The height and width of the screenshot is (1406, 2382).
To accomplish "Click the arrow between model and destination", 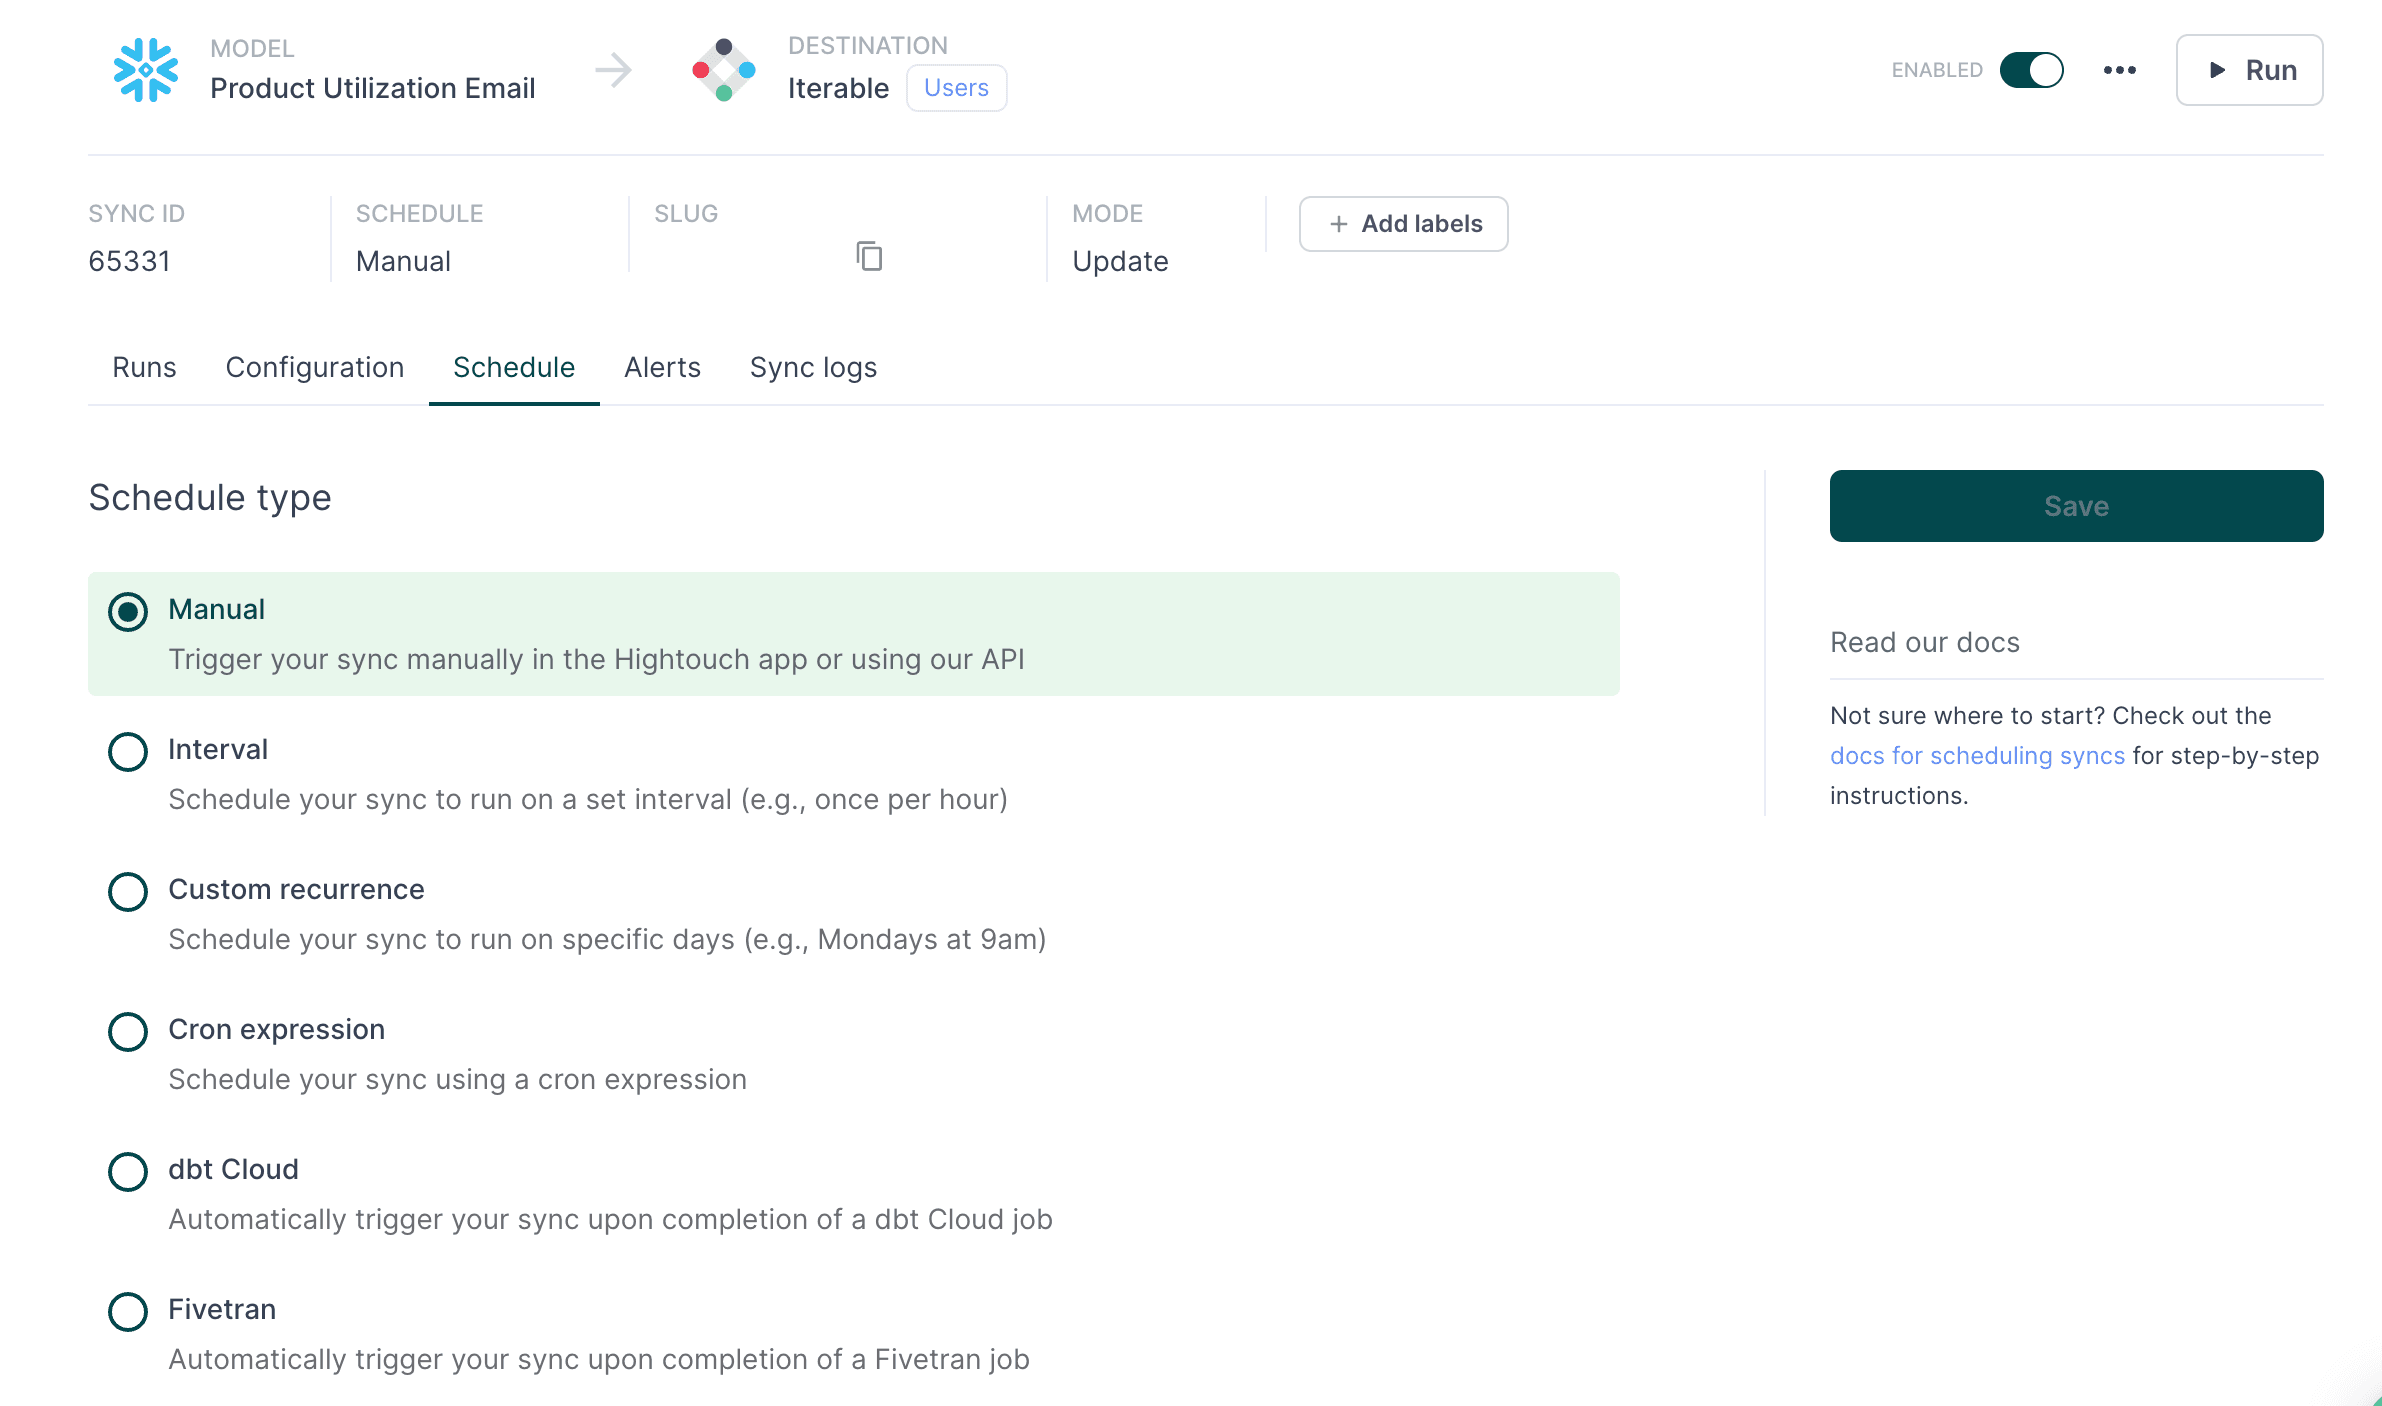I will click(613, 70).
